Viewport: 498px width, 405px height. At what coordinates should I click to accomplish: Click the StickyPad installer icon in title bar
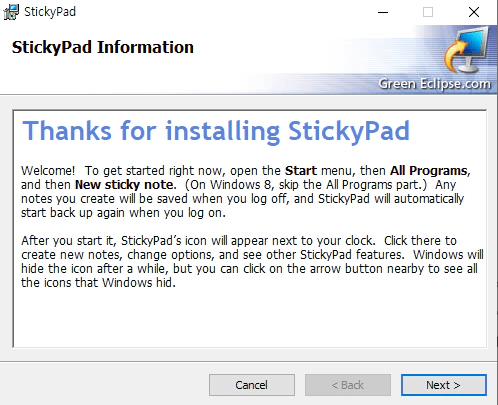click(x=11, y=12)
